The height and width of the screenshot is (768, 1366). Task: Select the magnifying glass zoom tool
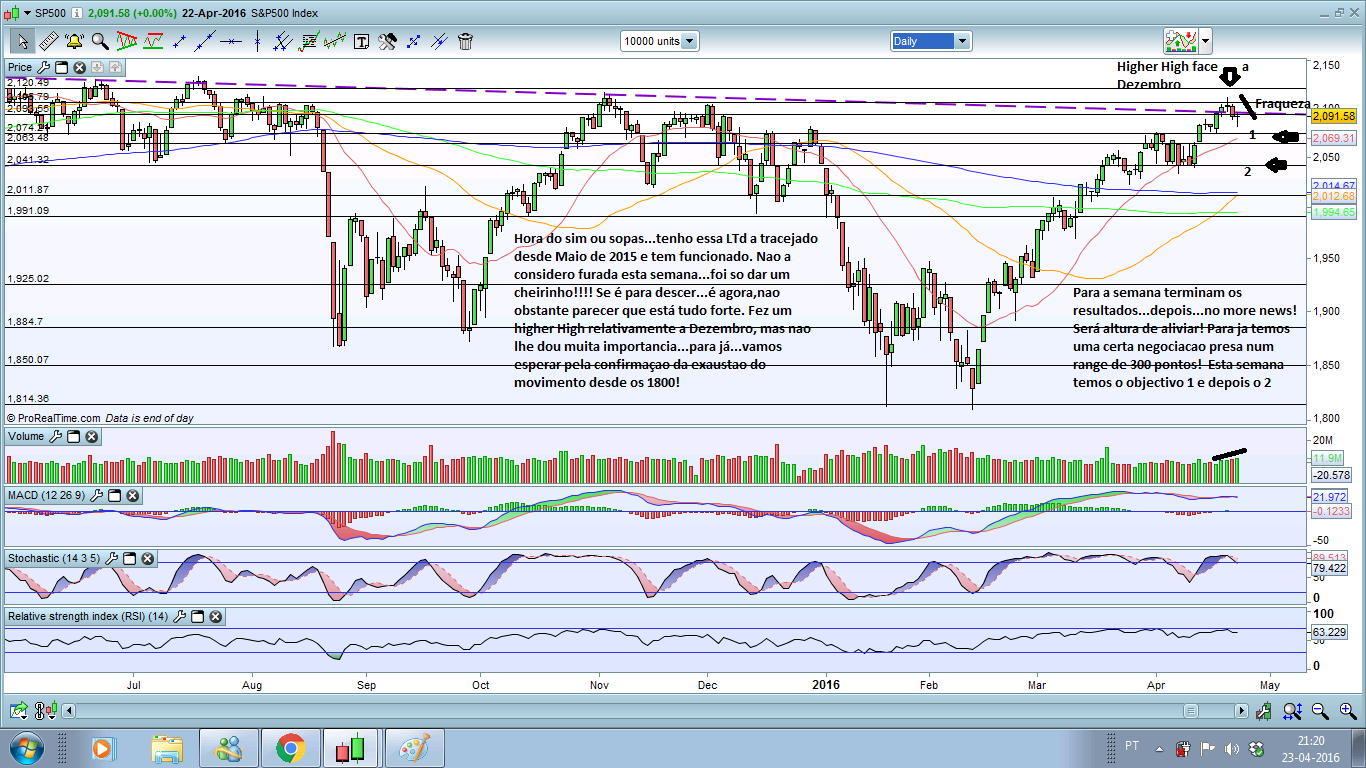pyautogui.click(x=100, y=41)
